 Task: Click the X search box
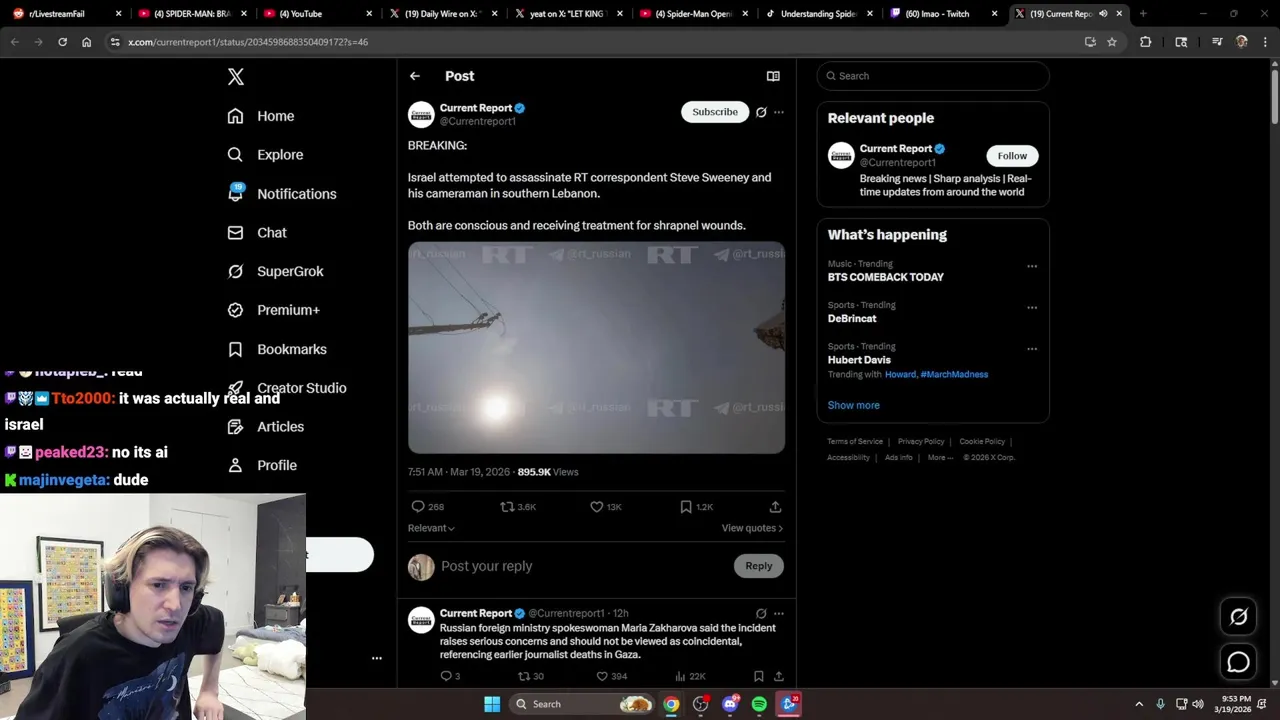[933, 76]
